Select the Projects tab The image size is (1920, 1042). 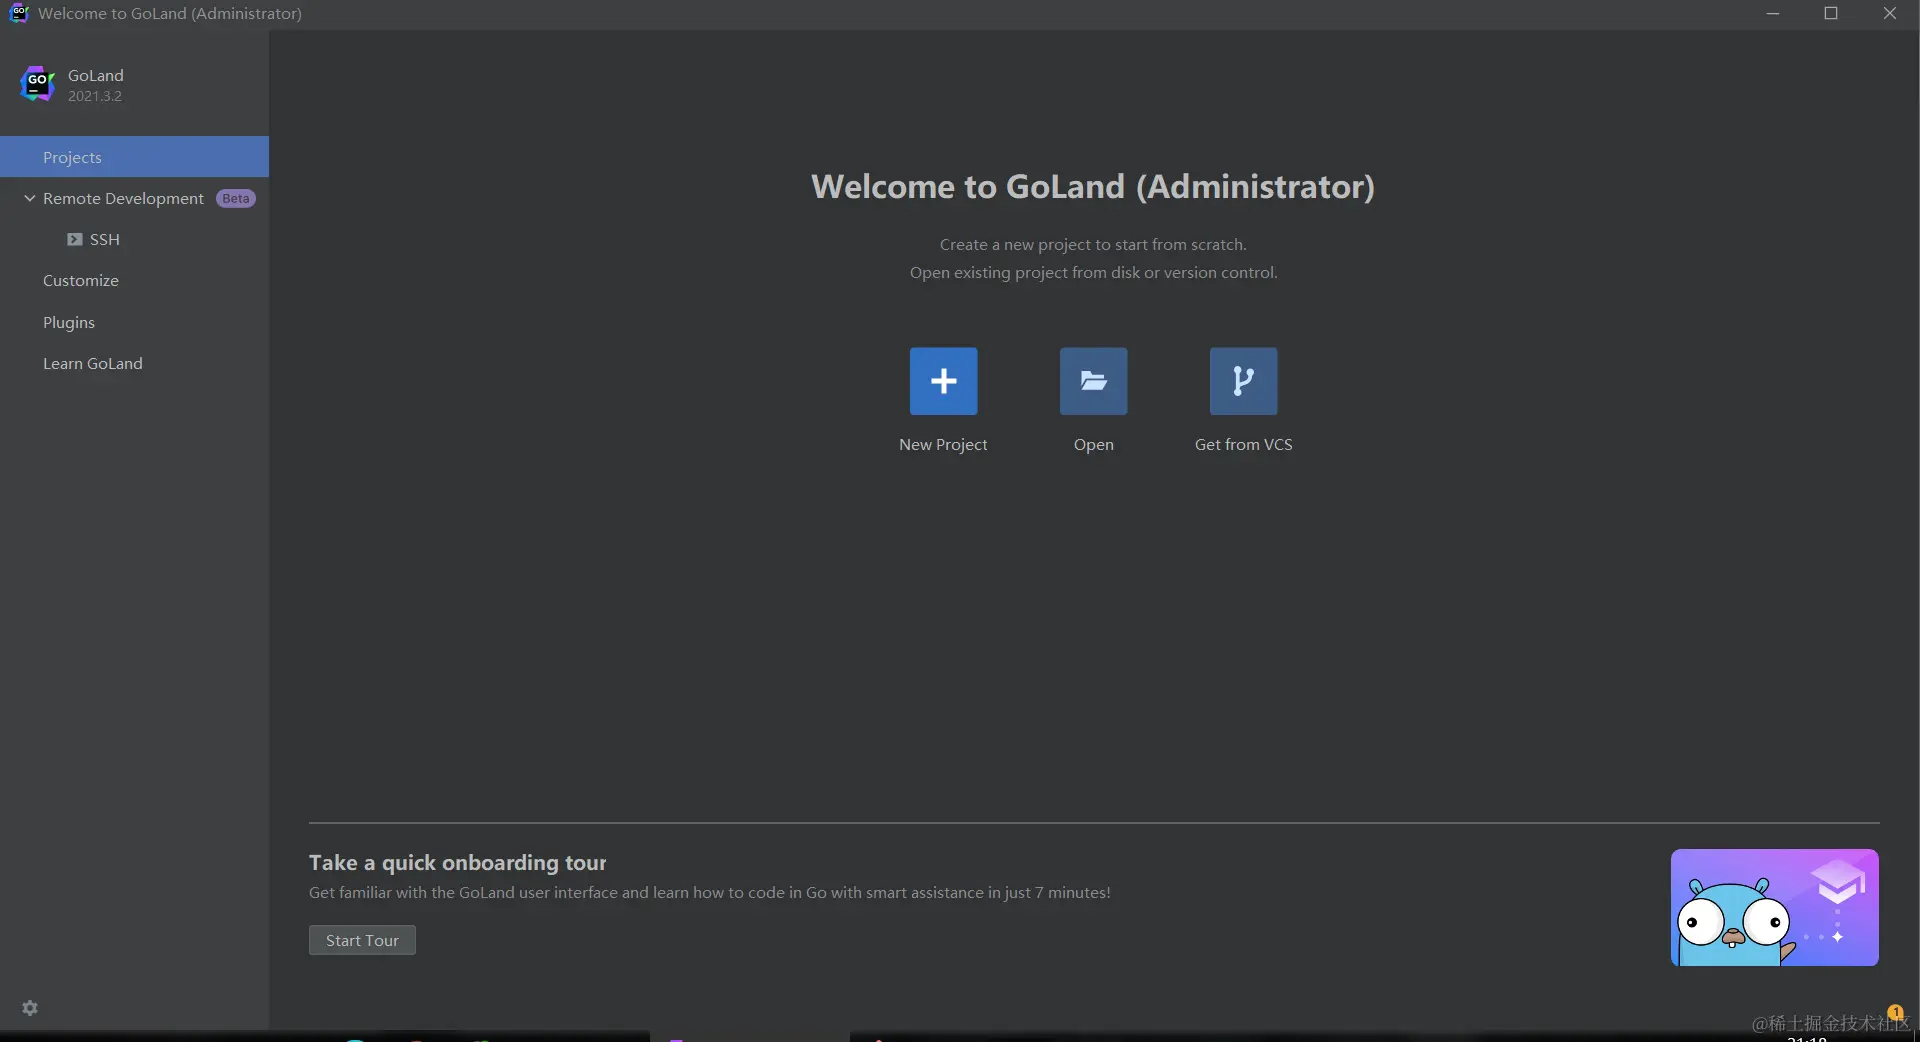(x=134, y=157)
